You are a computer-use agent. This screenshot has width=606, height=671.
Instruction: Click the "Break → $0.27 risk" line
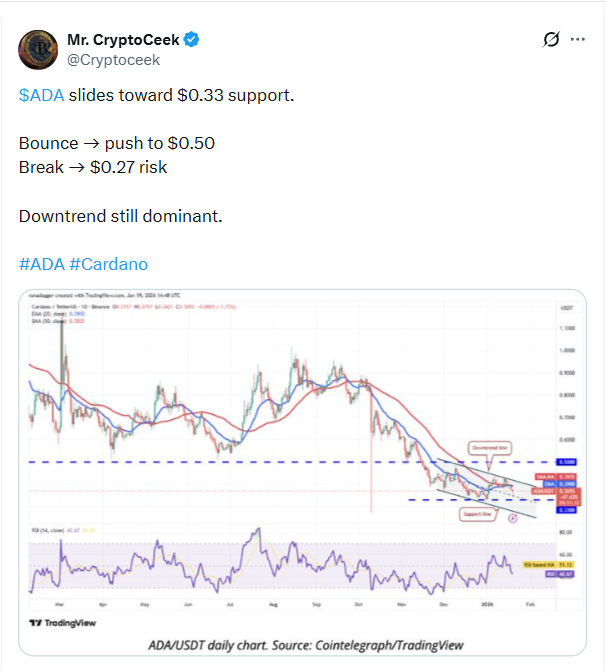[93, 166]
